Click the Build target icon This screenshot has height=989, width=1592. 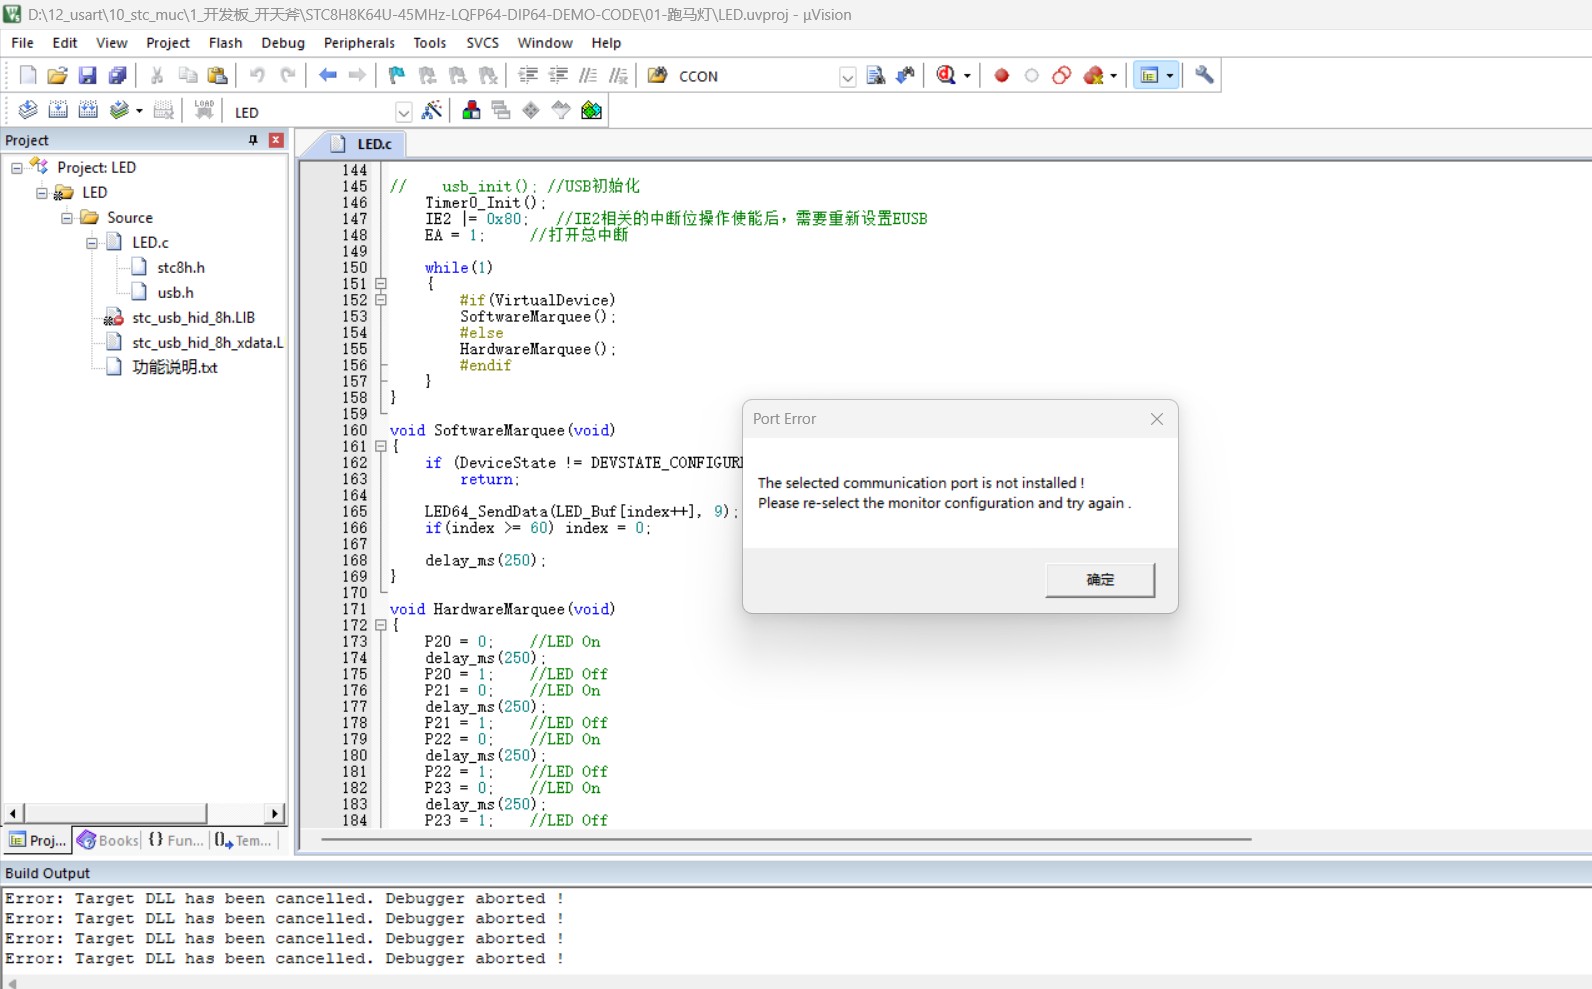[x=58, y=111]
